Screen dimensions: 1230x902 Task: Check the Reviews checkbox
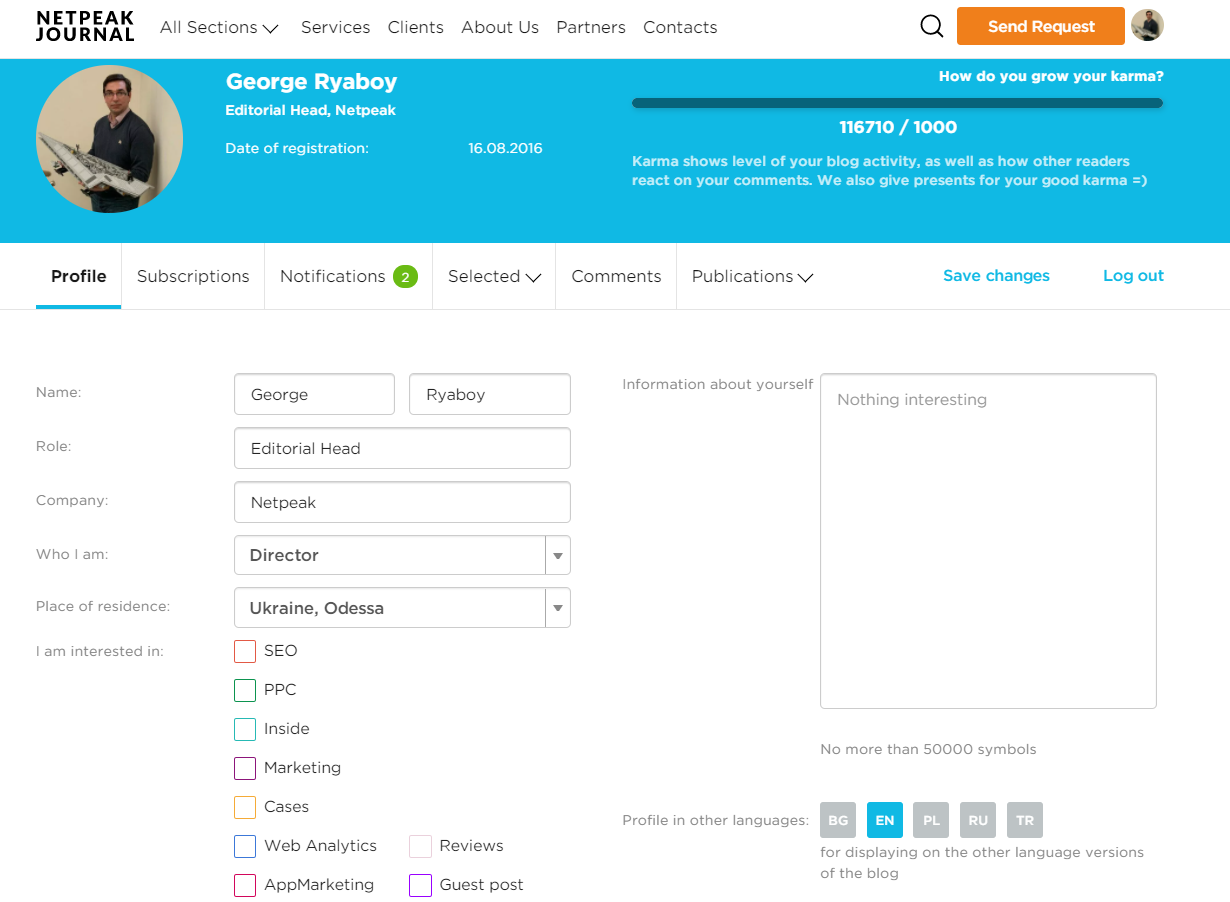click(x=420, y=846)
